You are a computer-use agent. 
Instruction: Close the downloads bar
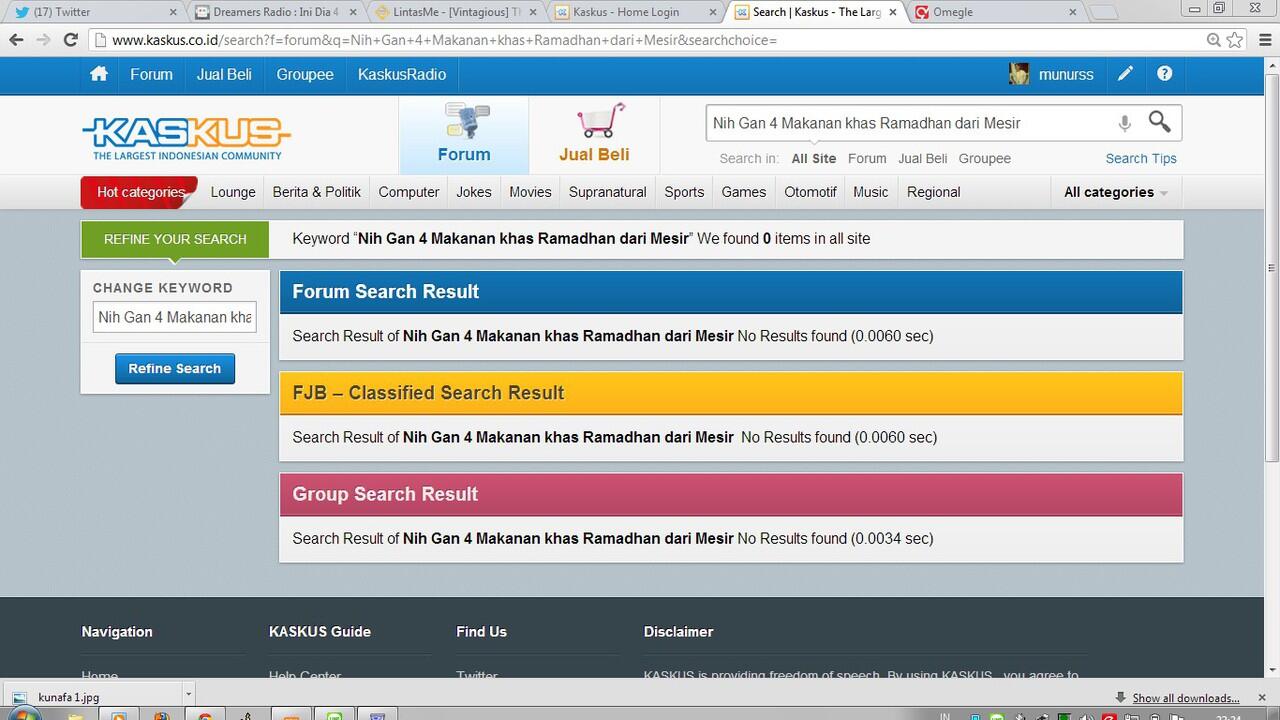click(1261, 697)
